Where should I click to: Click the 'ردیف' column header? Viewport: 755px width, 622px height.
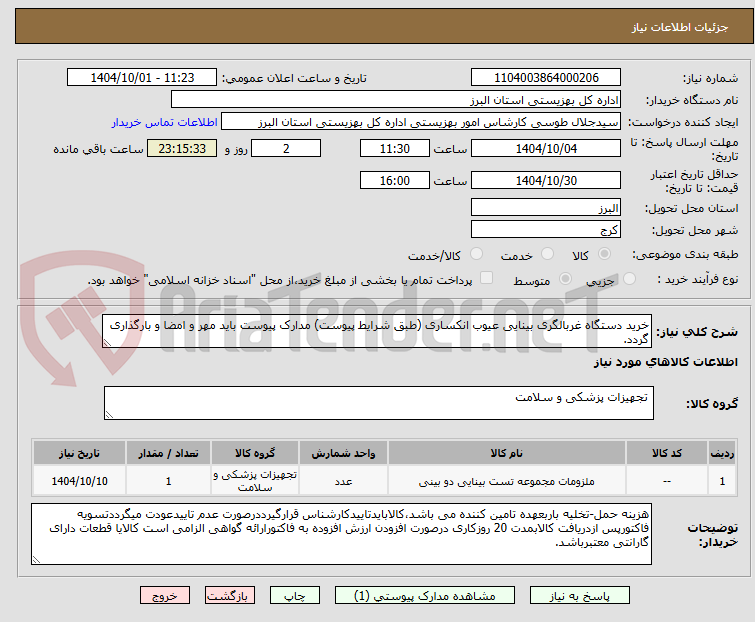point(722,453)
